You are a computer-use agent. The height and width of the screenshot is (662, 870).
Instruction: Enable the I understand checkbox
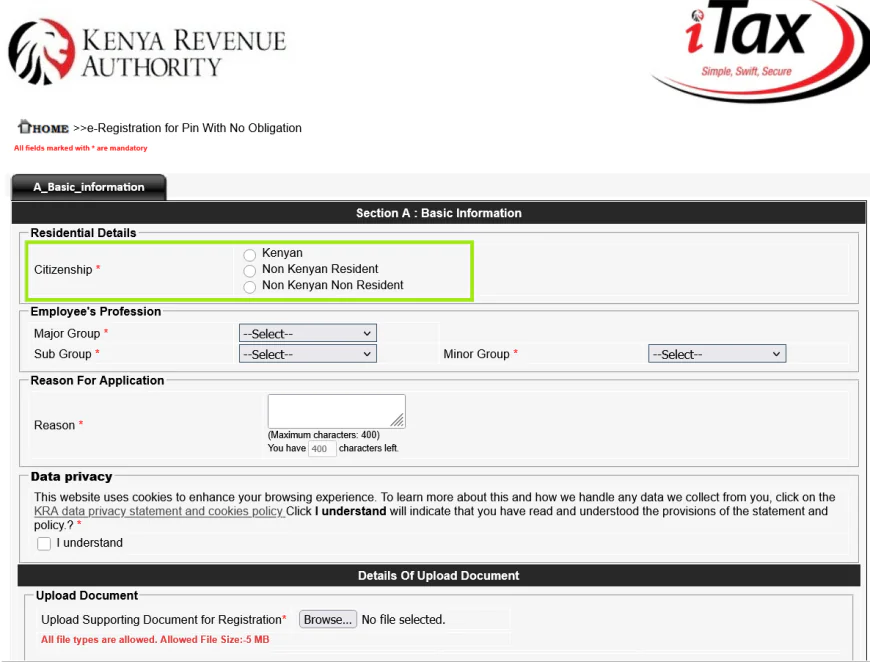[43, 543]
